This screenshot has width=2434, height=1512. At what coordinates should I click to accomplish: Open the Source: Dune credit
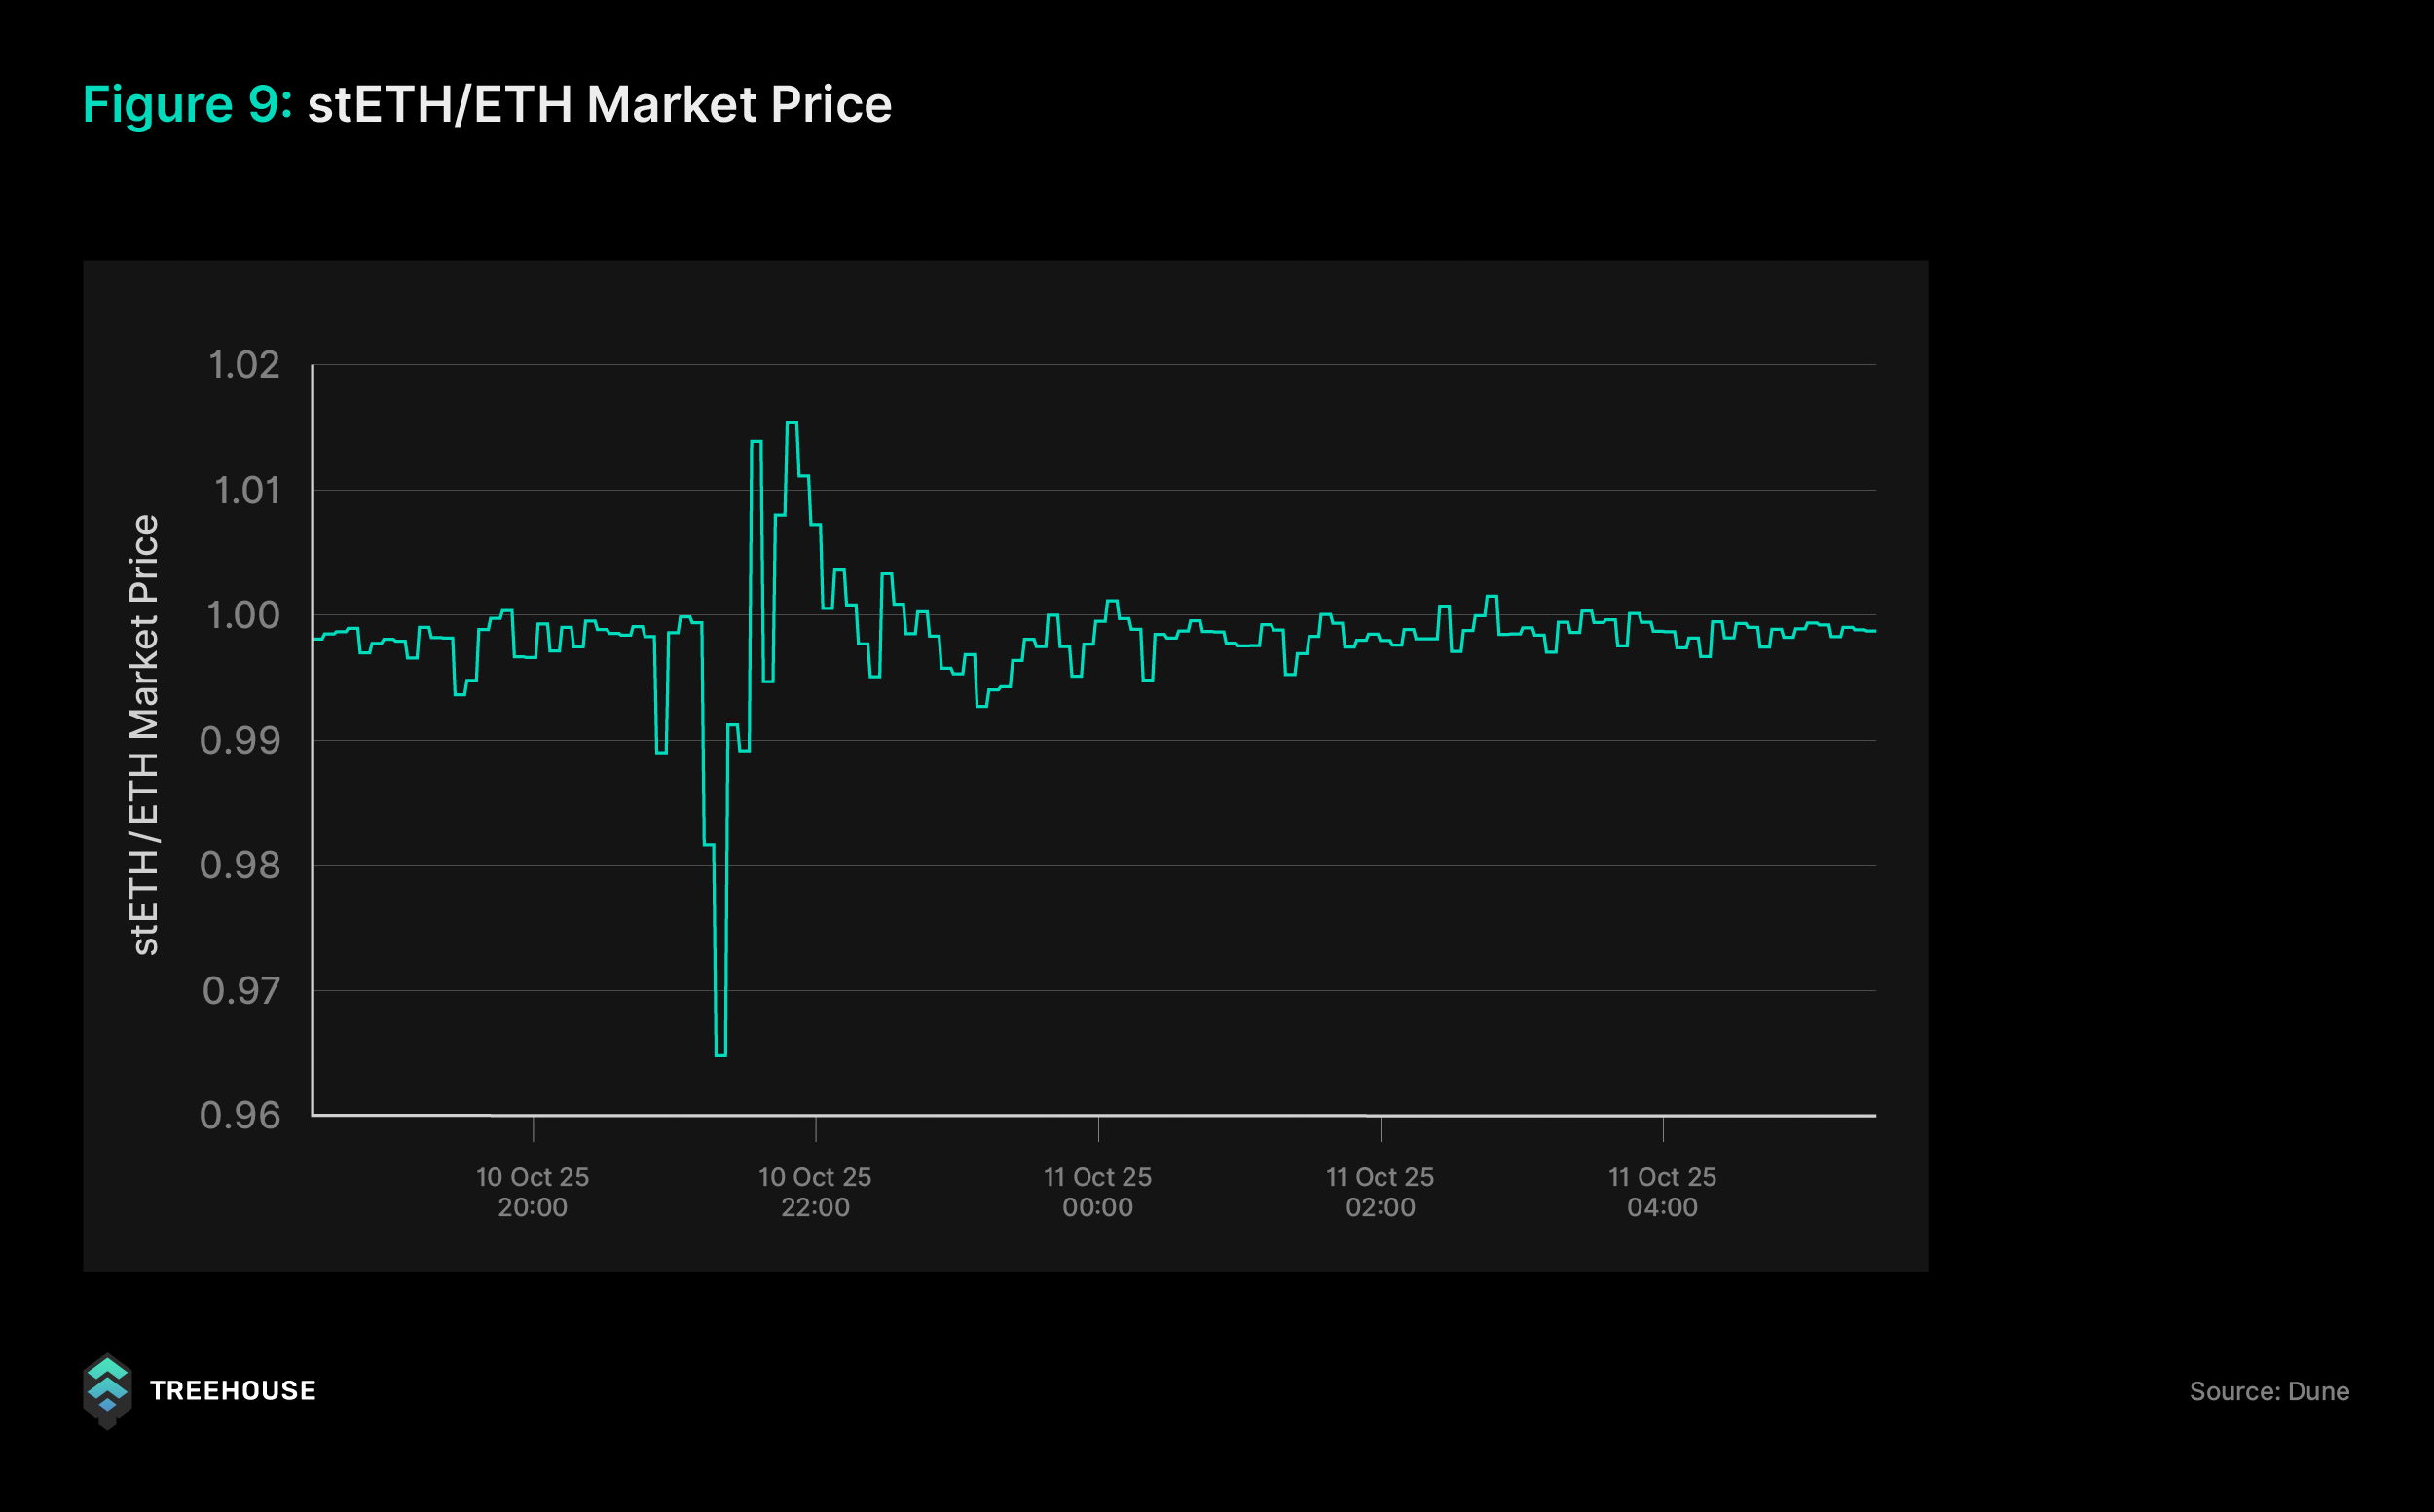(x=2268, y=1391)
